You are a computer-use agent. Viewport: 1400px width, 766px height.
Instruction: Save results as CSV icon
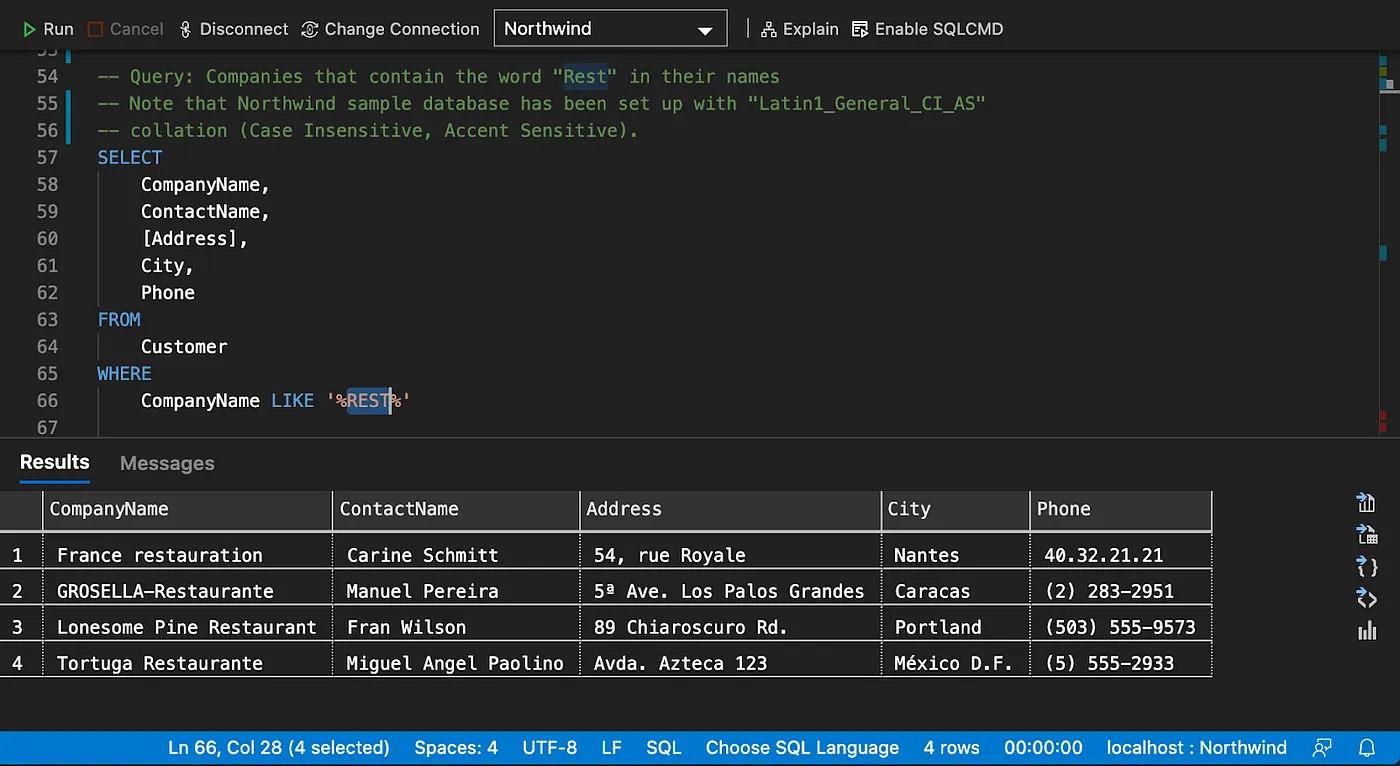tap(1366, 502)
